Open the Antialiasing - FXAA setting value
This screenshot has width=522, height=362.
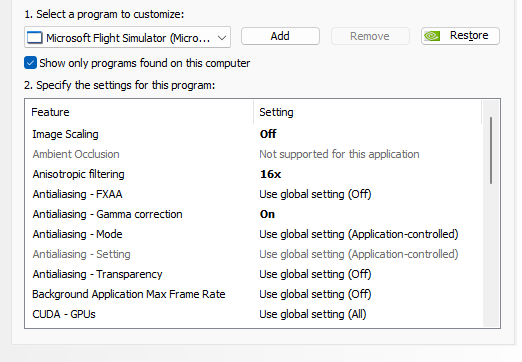tap(315, 194)
